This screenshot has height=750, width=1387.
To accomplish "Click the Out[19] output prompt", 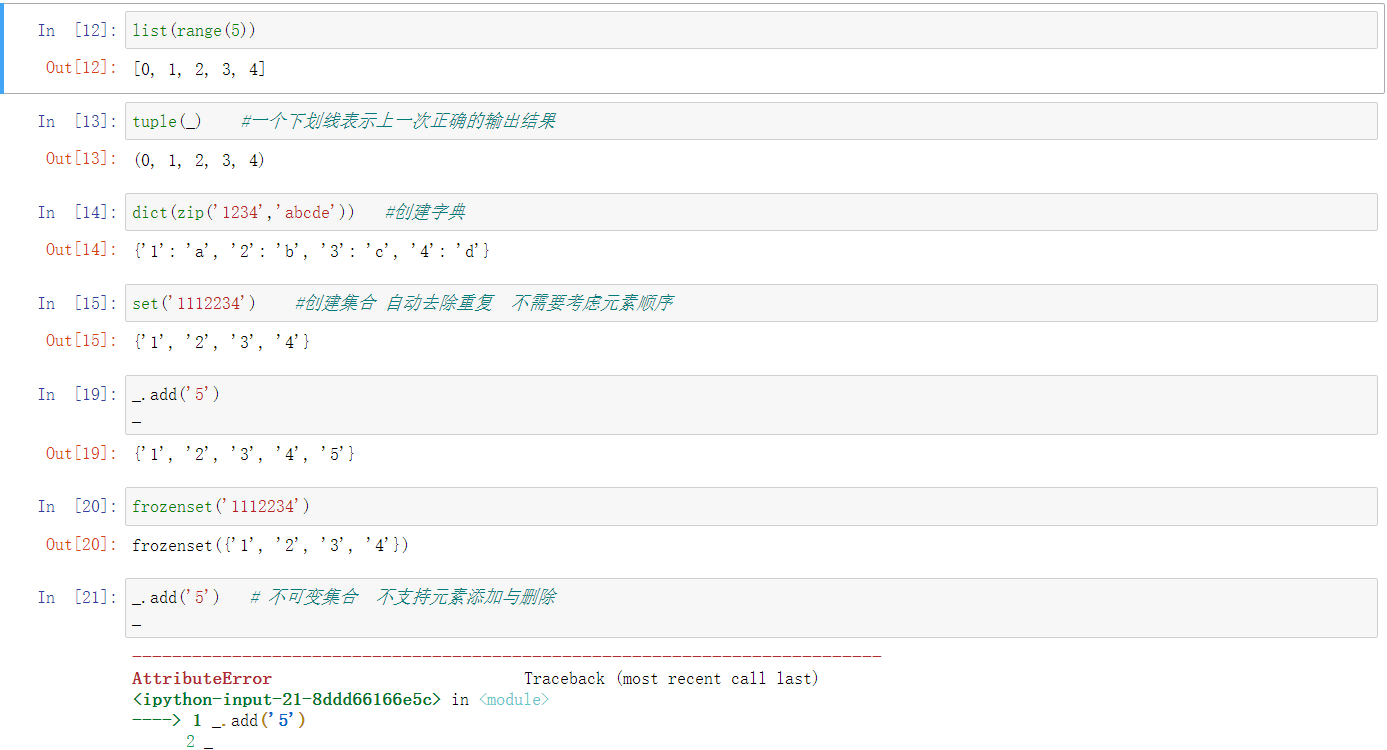I will coord(81,454).
